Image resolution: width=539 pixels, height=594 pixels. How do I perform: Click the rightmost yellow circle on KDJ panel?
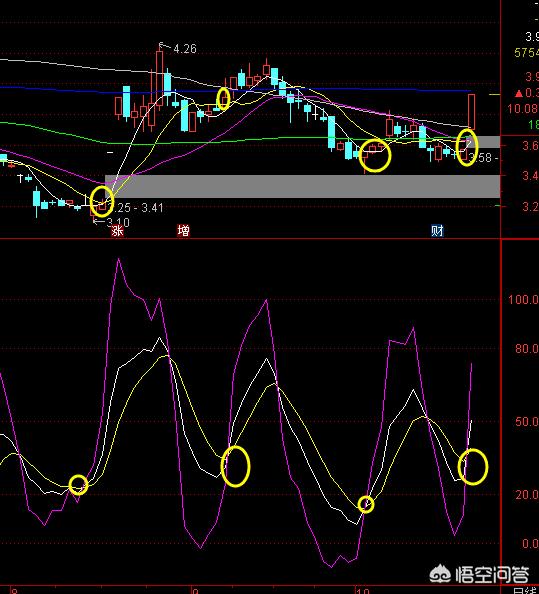[473, 467]
